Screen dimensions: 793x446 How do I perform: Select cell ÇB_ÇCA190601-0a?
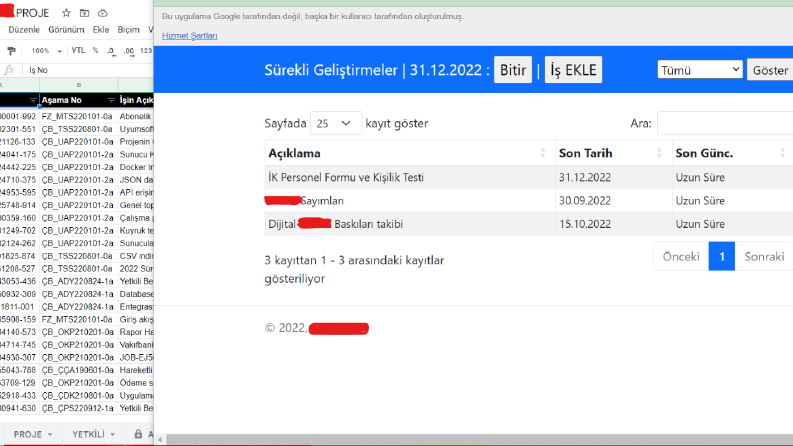click(77, 370)
